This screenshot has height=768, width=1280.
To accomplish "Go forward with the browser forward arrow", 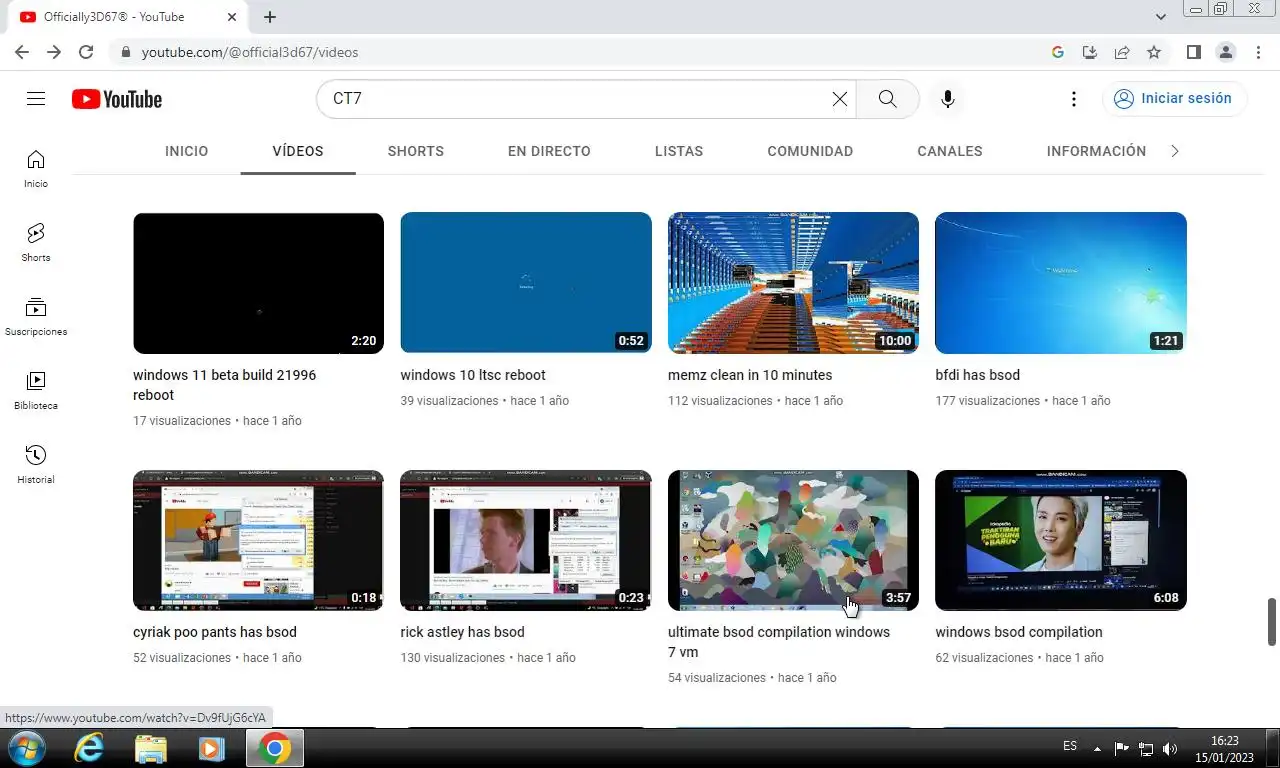I will [54, 52].
